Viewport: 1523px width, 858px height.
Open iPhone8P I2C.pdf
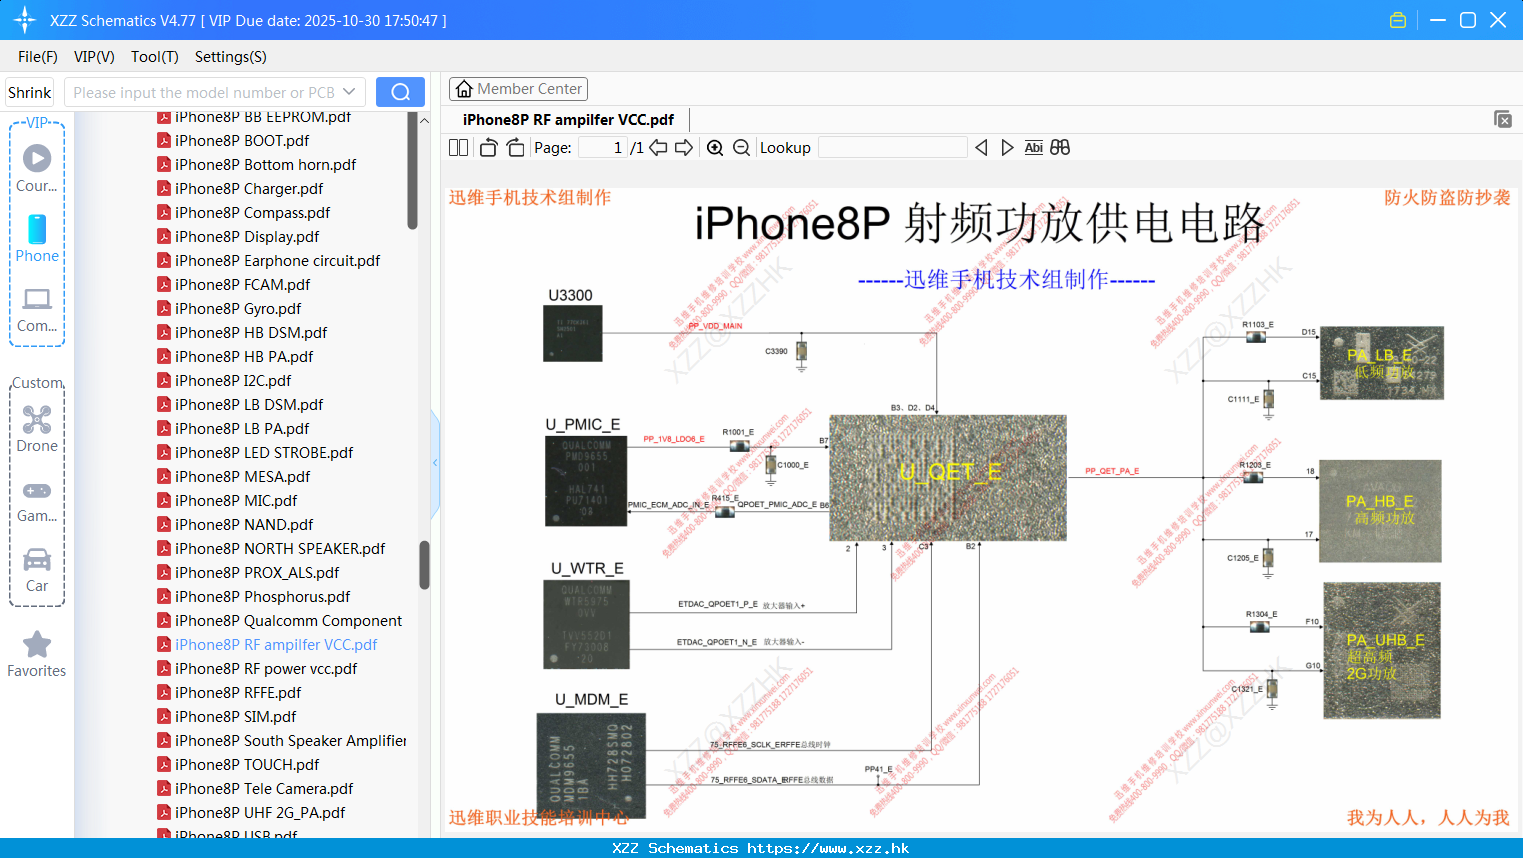233,381
